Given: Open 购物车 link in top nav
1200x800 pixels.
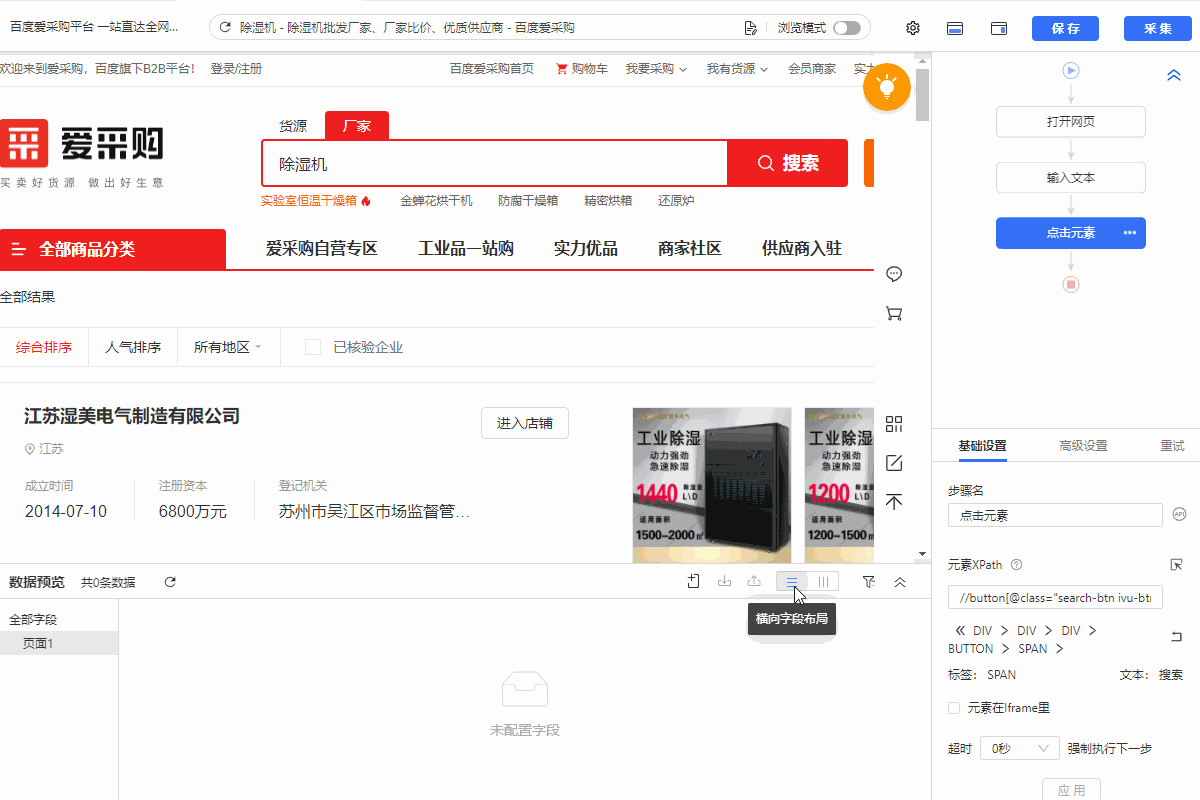Looking at the screenshot, I should tap(582, 69).
